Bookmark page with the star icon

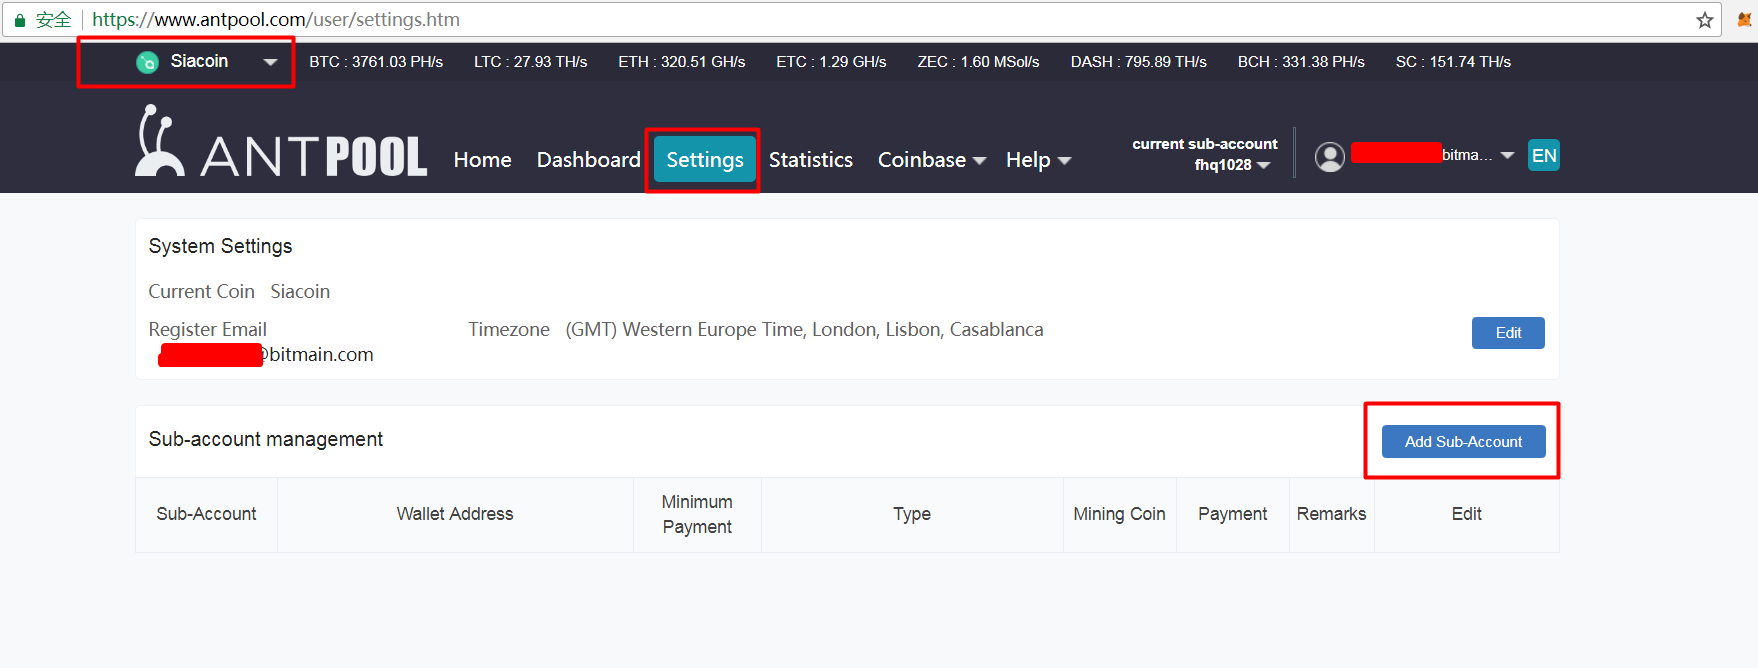point(1704,20)
